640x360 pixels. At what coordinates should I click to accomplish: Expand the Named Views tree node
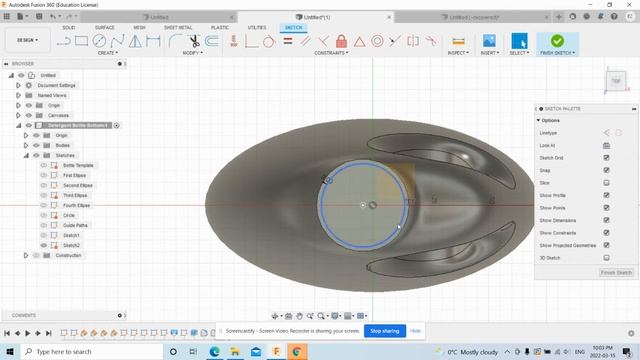point(18,95)
